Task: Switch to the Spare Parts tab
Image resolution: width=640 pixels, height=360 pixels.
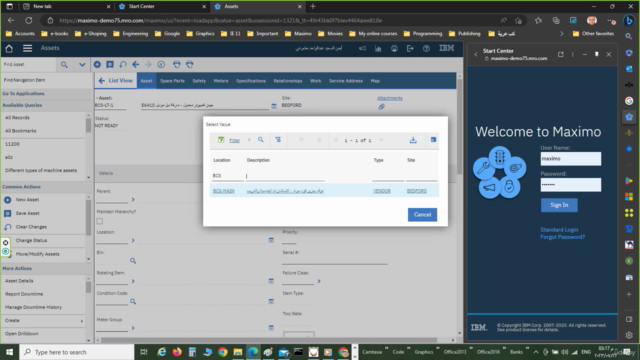Action: point(172,81)
